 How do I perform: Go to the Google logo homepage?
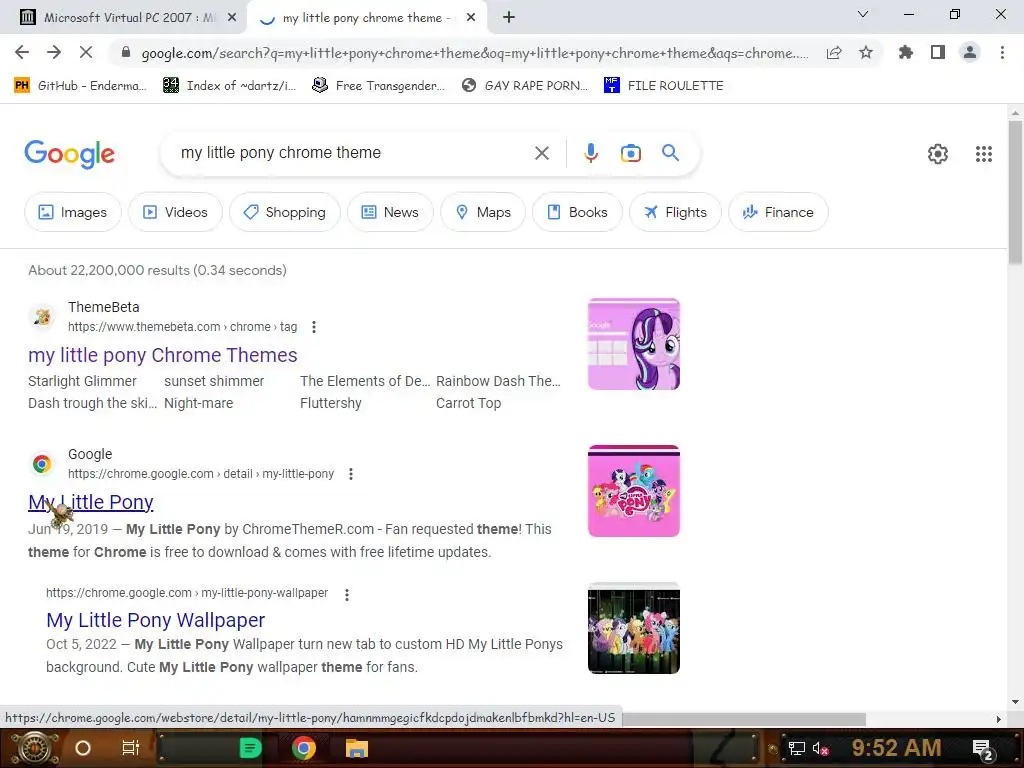coord(69,154)
